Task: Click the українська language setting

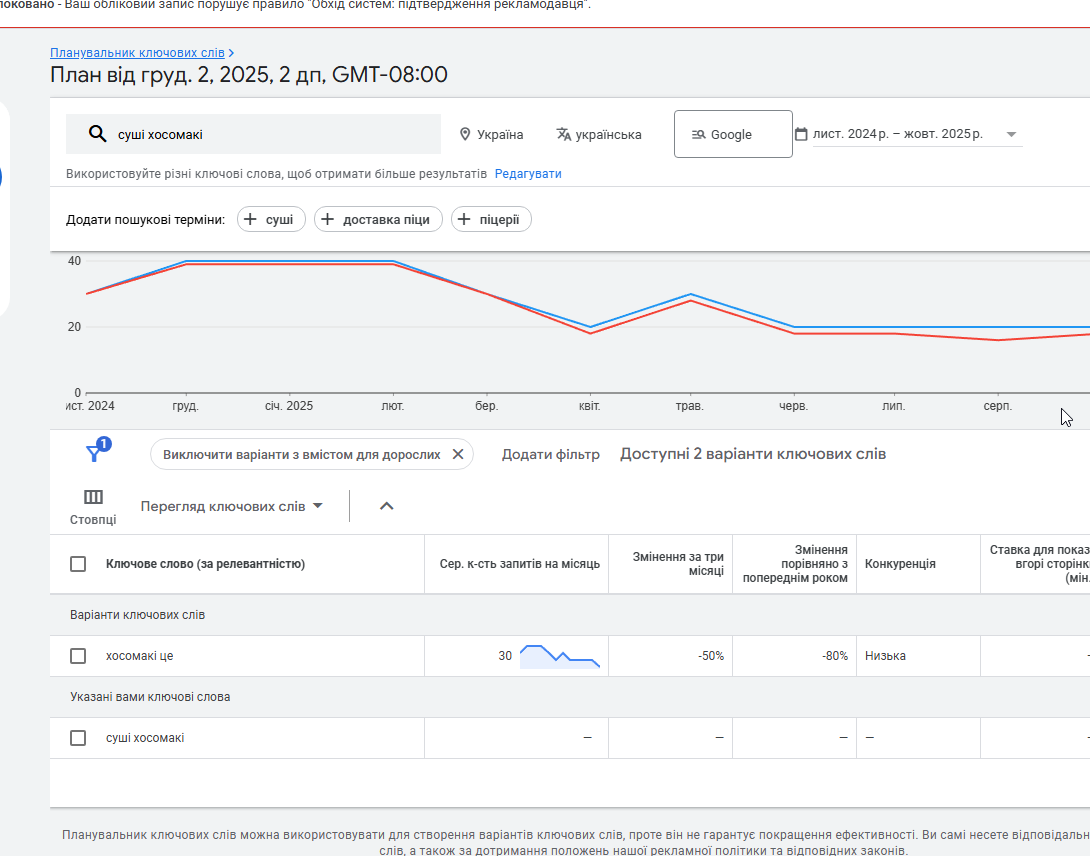Action: coord(599,134)
